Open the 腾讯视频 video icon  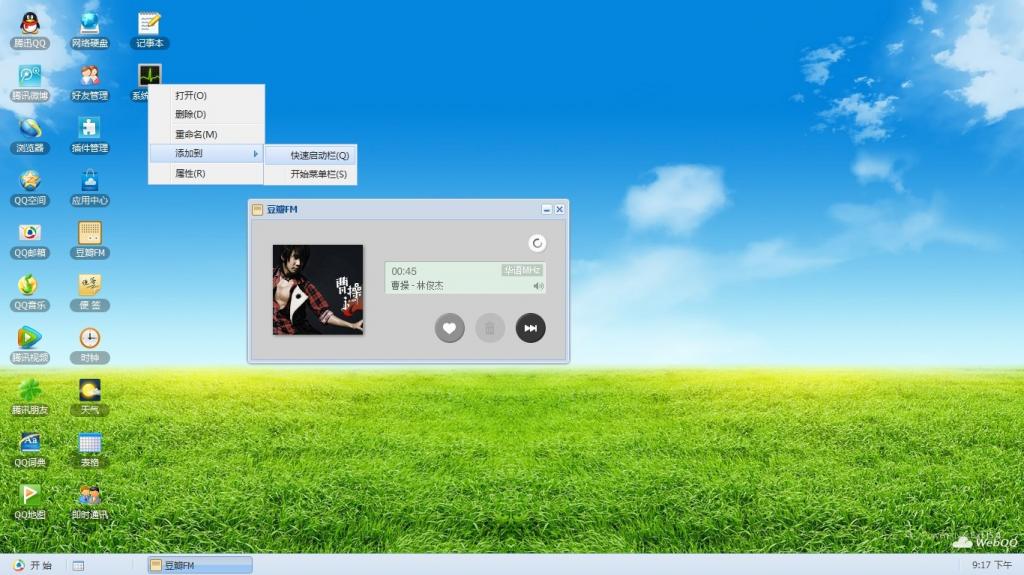tap(30, 344)
